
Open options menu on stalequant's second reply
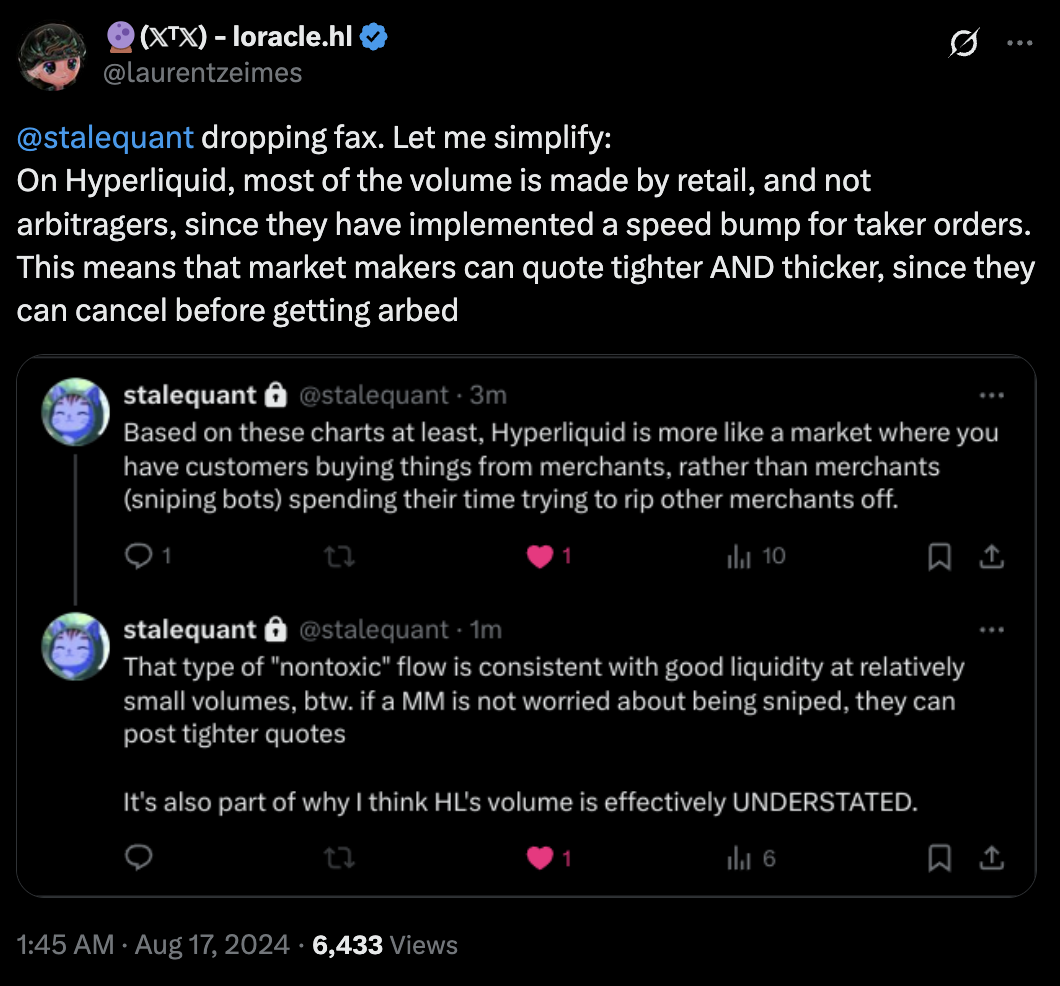click(992, 629)
